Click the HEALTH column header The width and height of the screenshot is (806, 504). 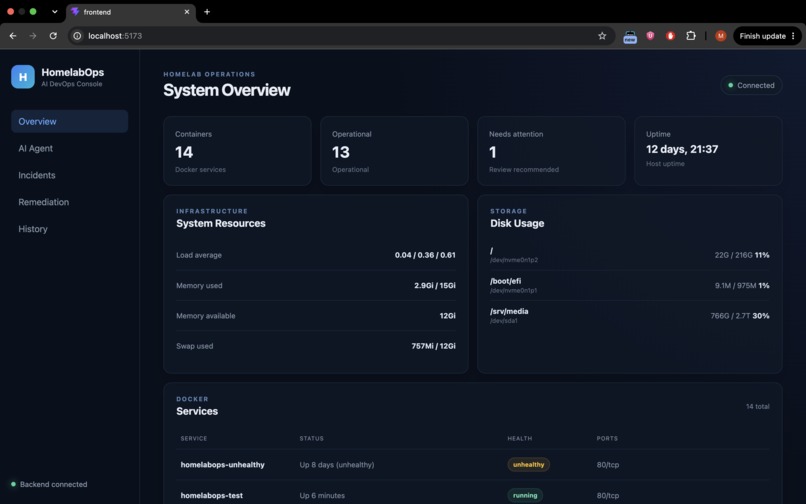pyautogui.click(x=520, y=439)
